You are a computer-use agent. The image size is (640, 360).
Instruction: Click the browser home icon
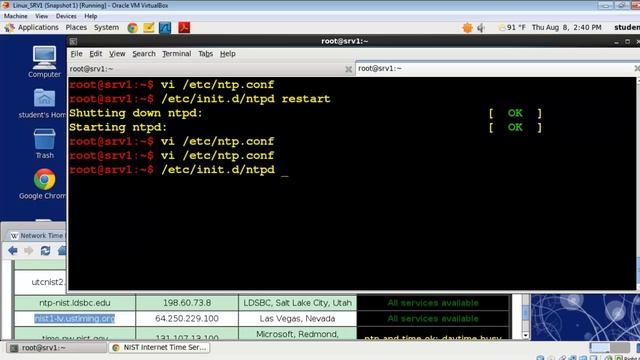click(x=62, y=250)
